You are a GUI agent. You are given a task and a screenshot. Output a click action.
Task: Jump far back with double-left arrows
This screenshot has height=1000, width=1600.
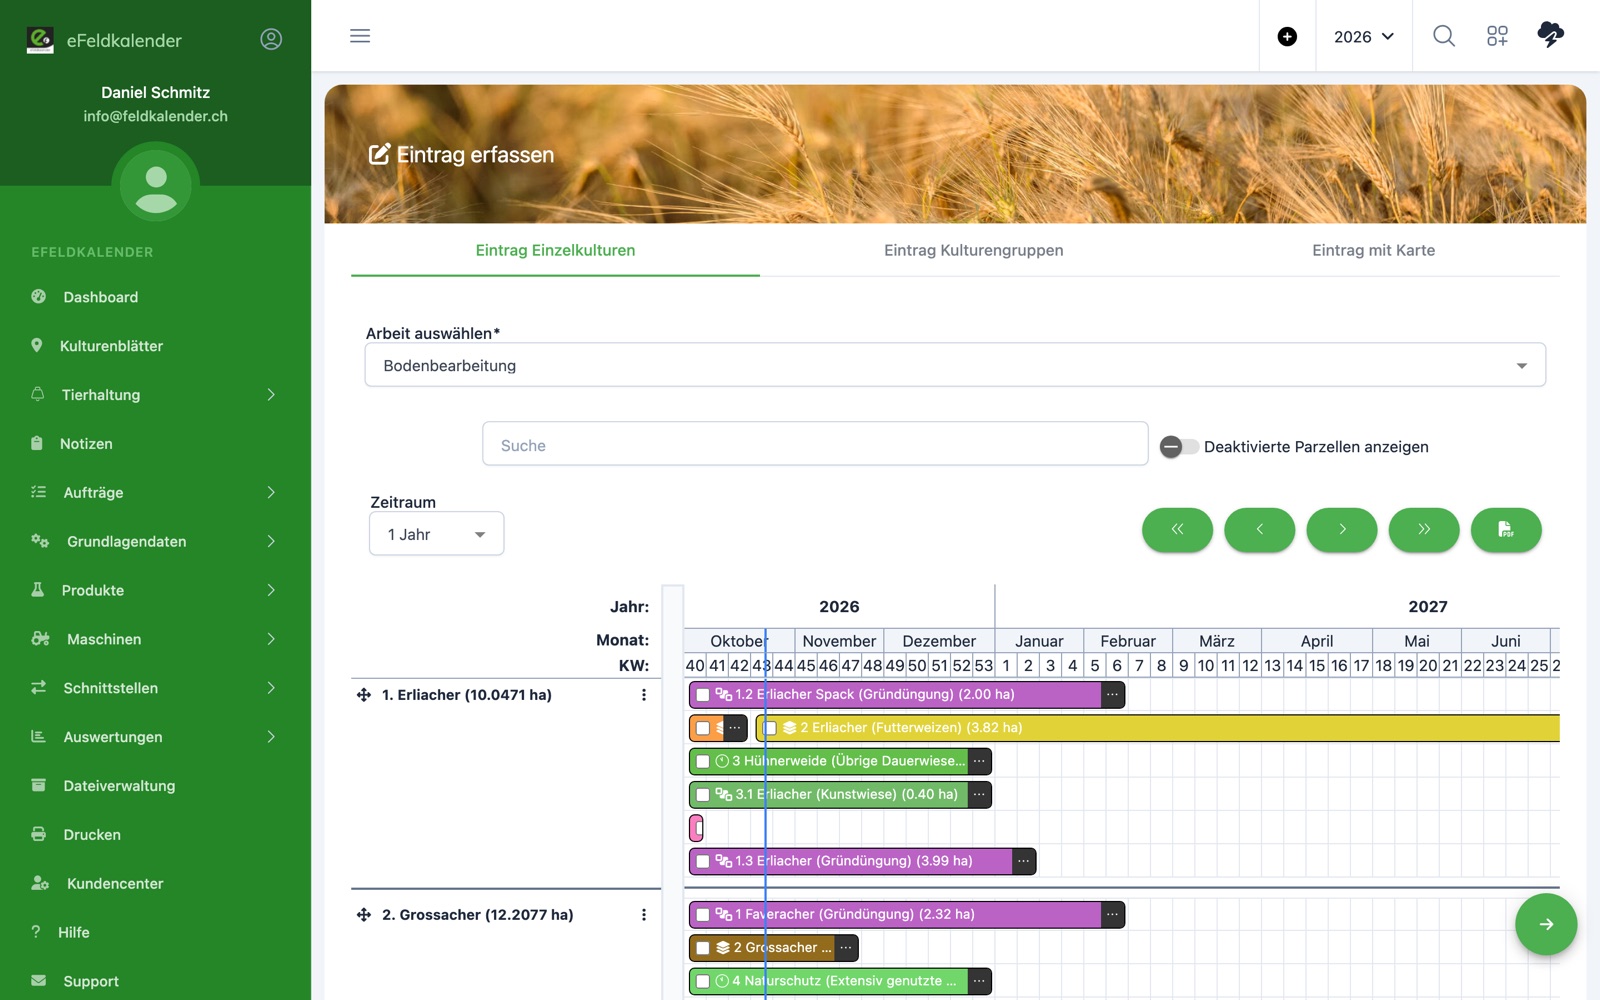pyautogui.click(x=1177, y=529)
